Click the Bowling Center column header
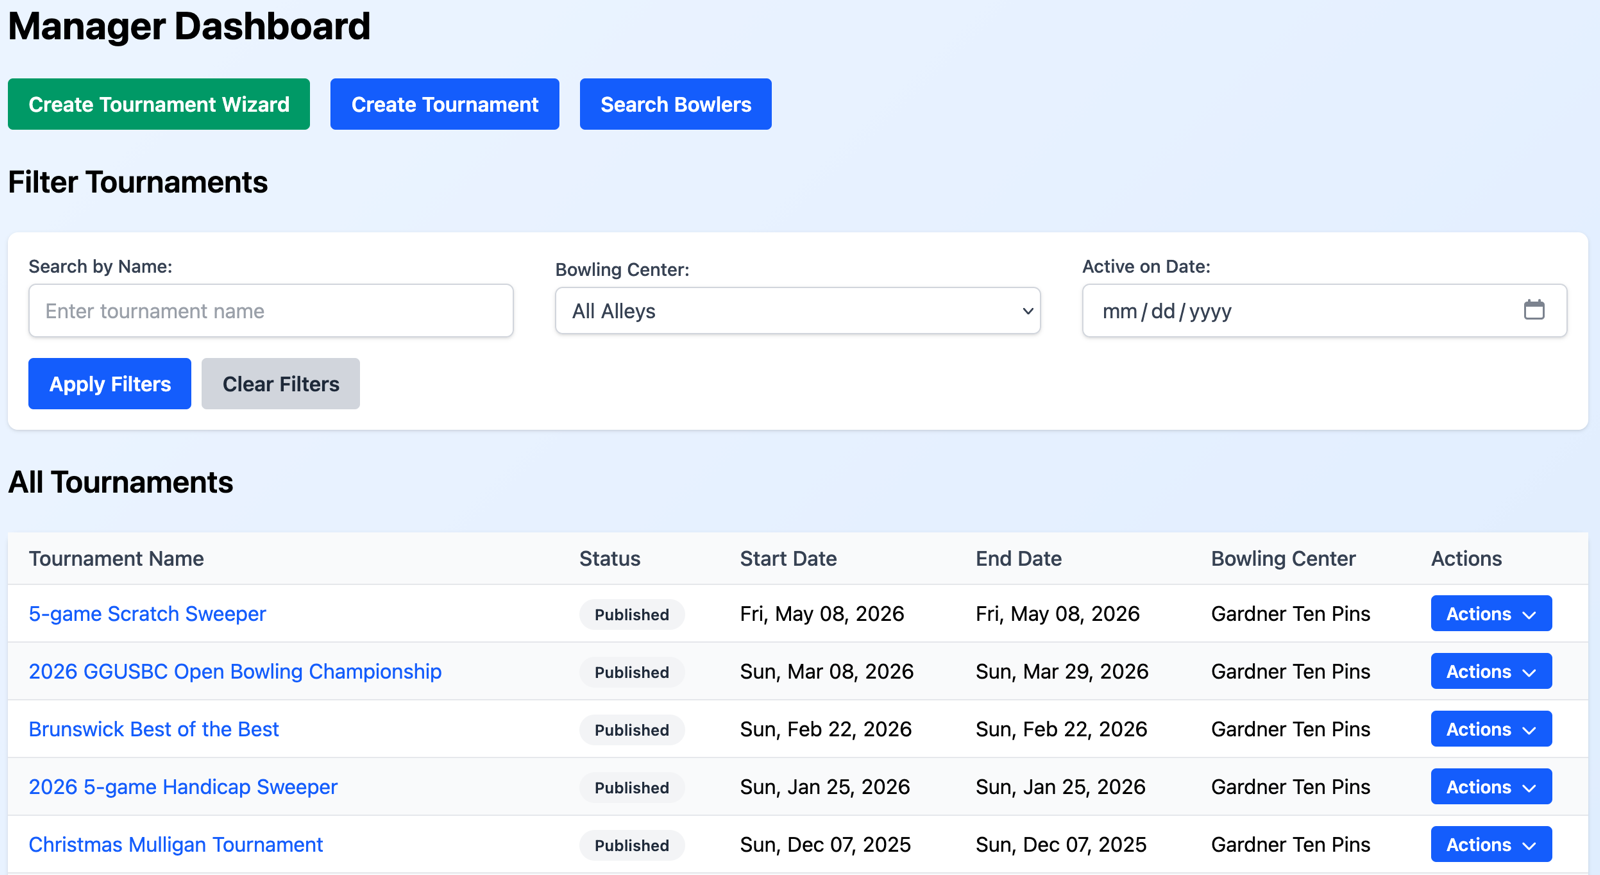 tap(1283, 559)
